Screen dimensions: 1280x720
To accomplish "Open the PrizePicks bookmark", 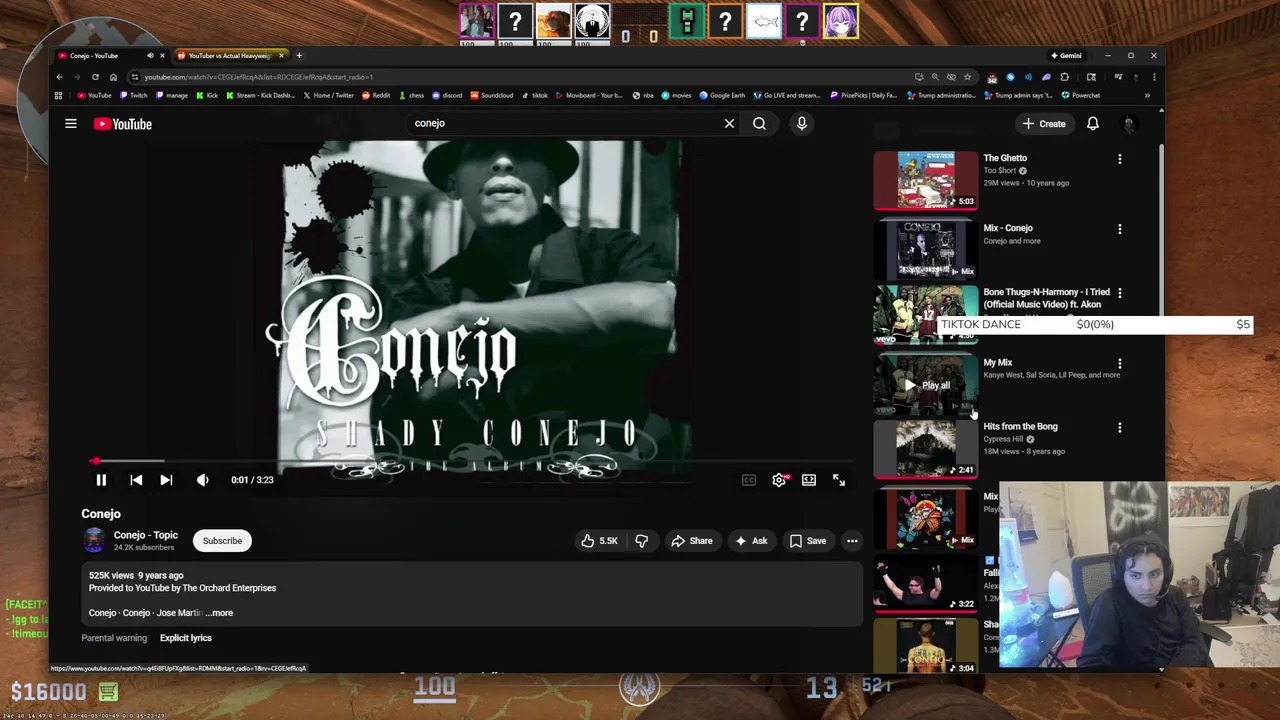I will tap(864, 96).
